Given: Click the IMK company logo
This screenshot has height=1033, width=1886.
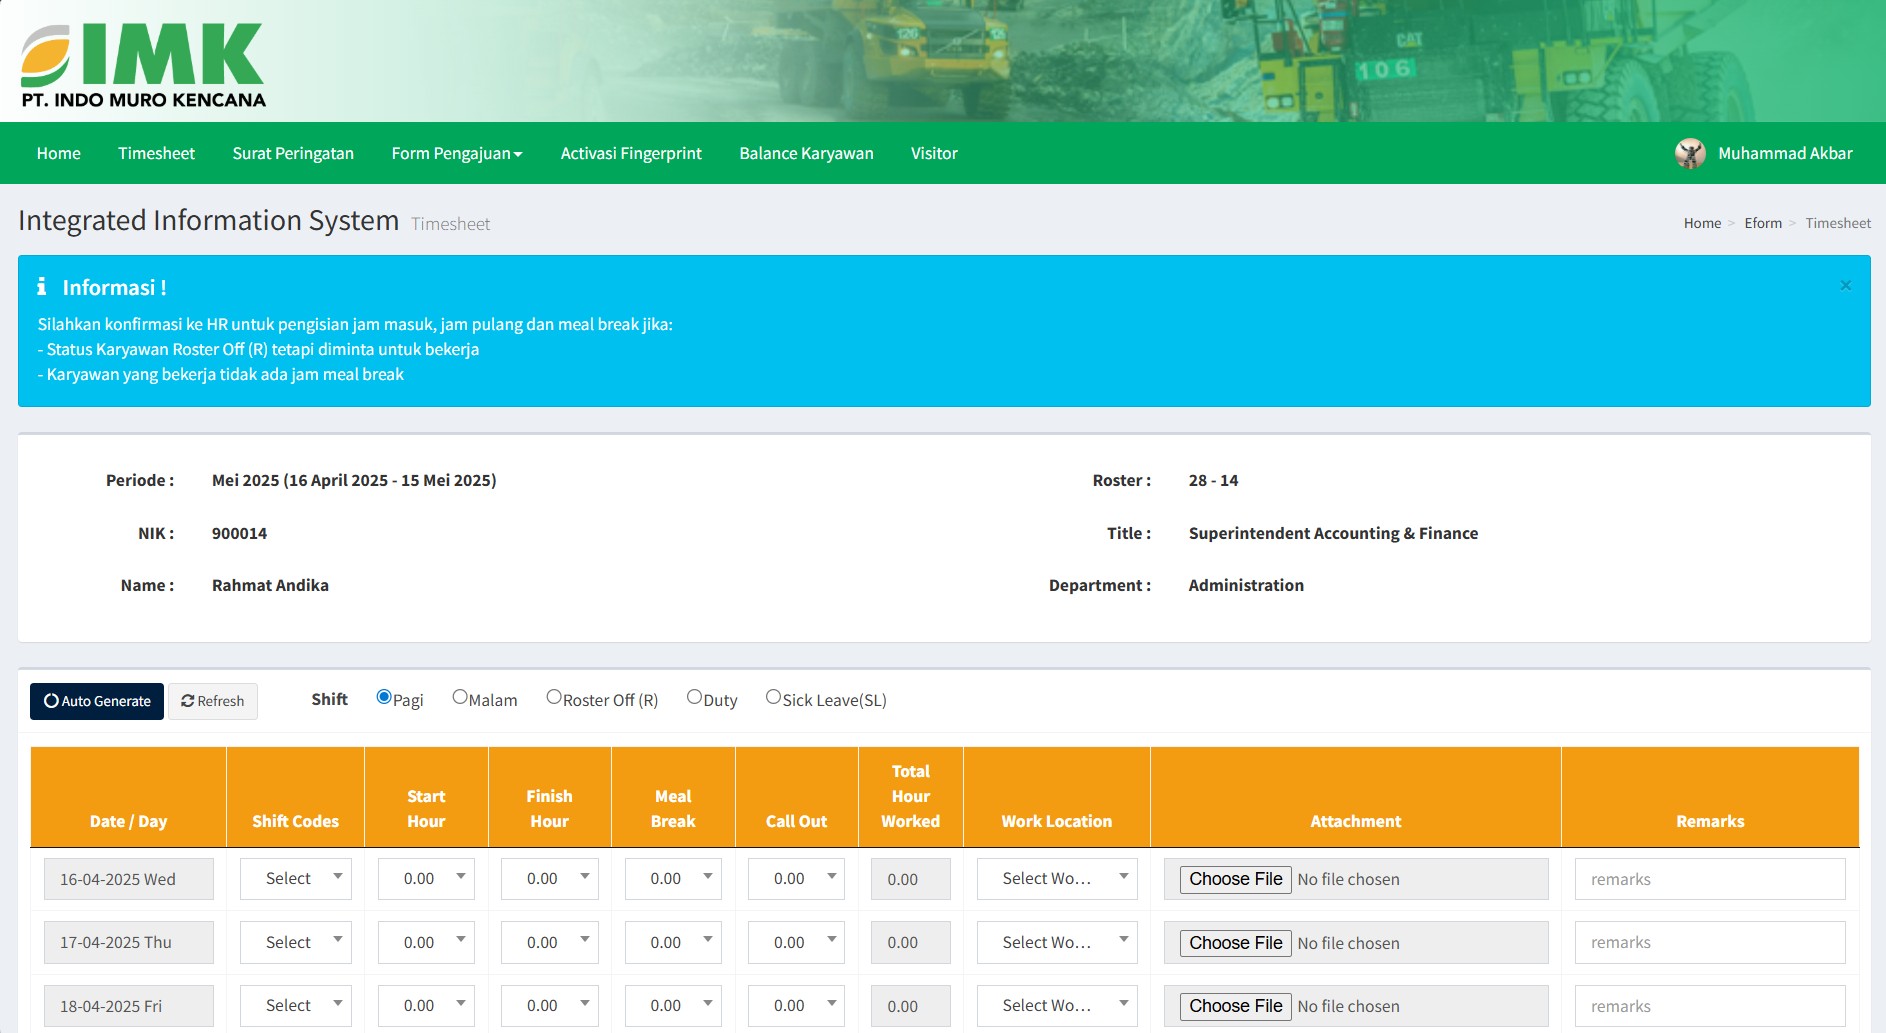Looking at the screenshot, I should (x=143, y=65).
